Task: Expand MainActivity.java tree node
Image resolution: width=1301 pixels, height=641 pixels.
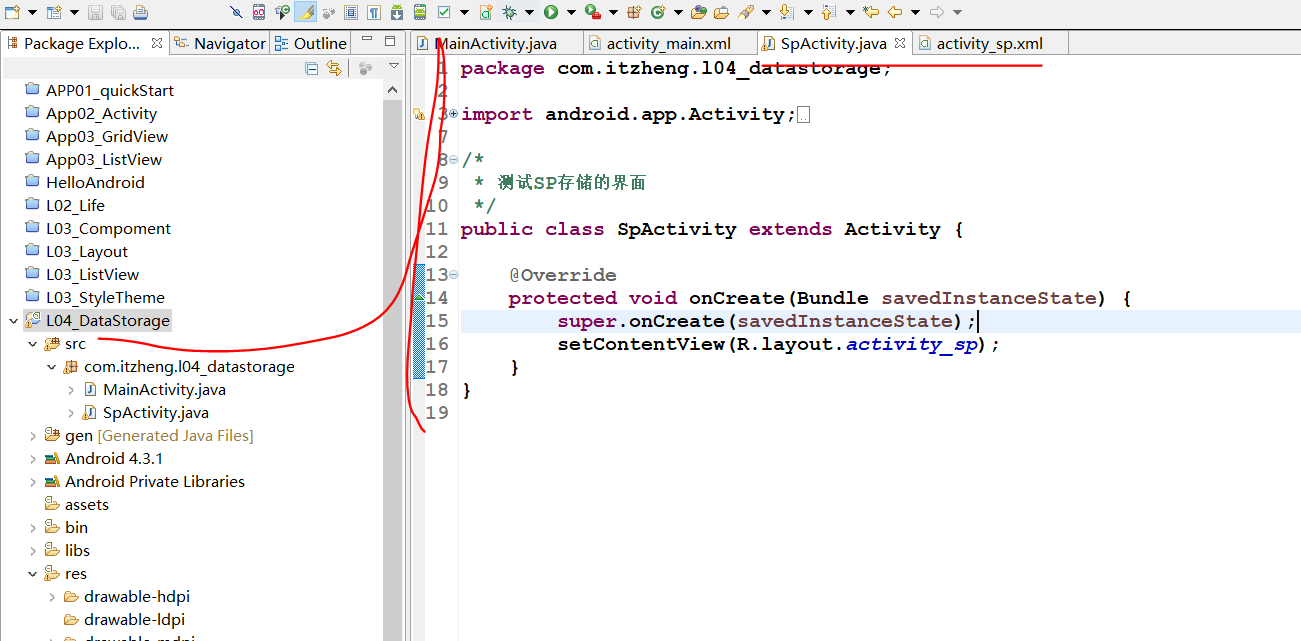Action: (x=71, y=389)
